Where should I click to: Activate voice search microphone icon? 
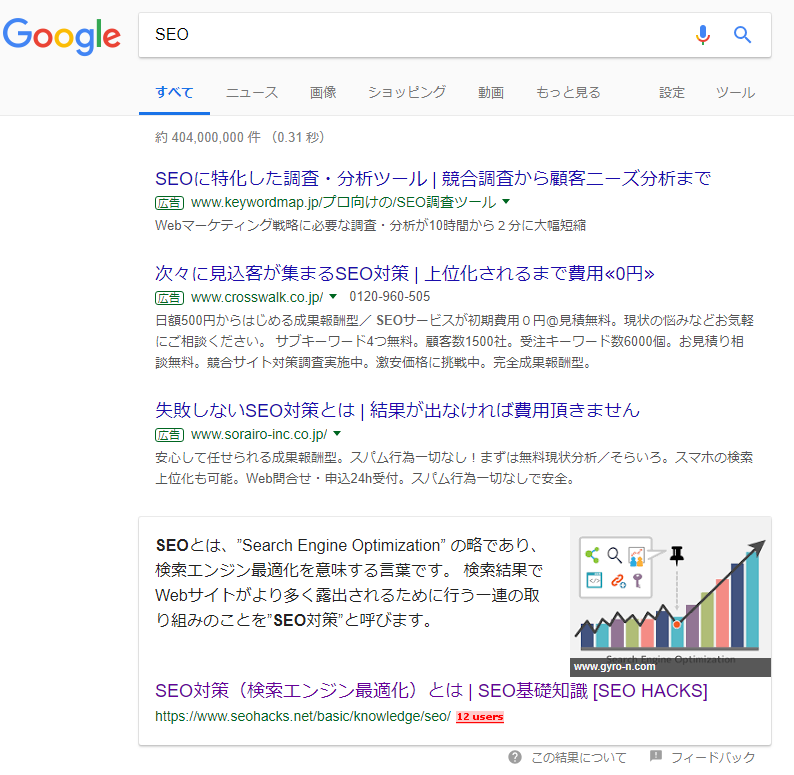click(x=702, y=34)
